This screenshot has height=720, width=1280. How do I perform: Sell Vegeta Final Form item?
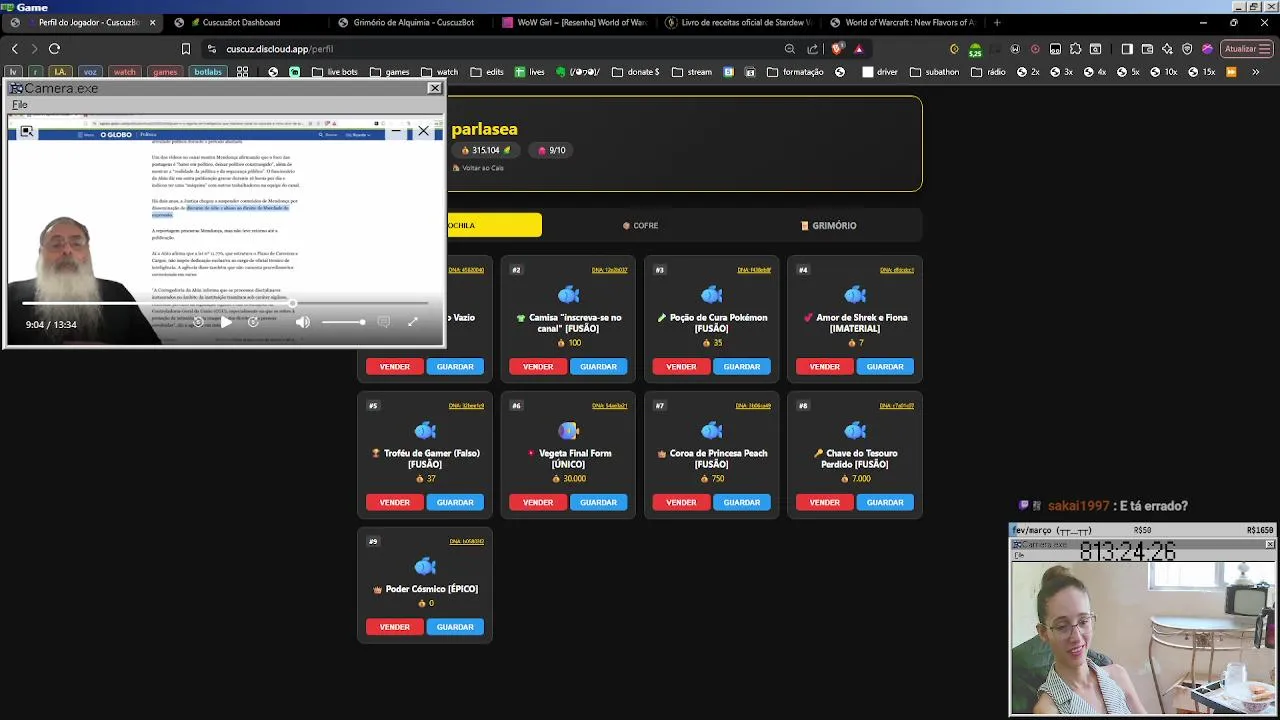tap(538, 502)
